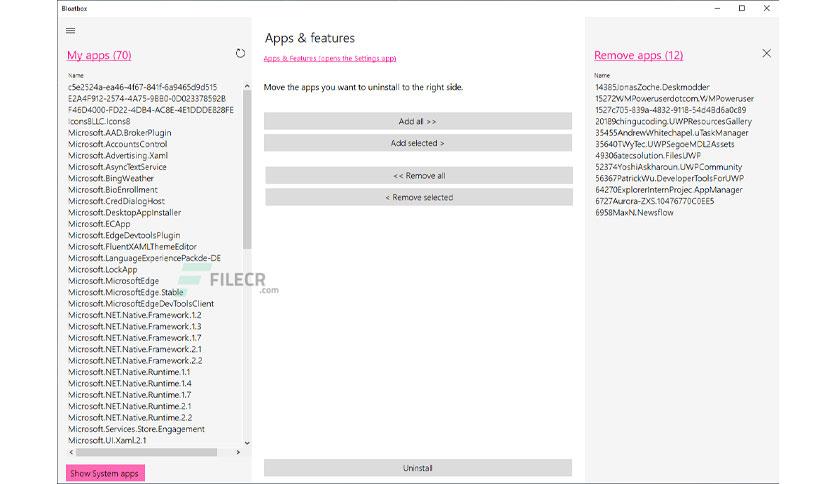The height and width of the screenshot is (484, 836).
Task: Select Microsoft.EdgeDevtoolsPlugin
Action: [x=124, y=236]
